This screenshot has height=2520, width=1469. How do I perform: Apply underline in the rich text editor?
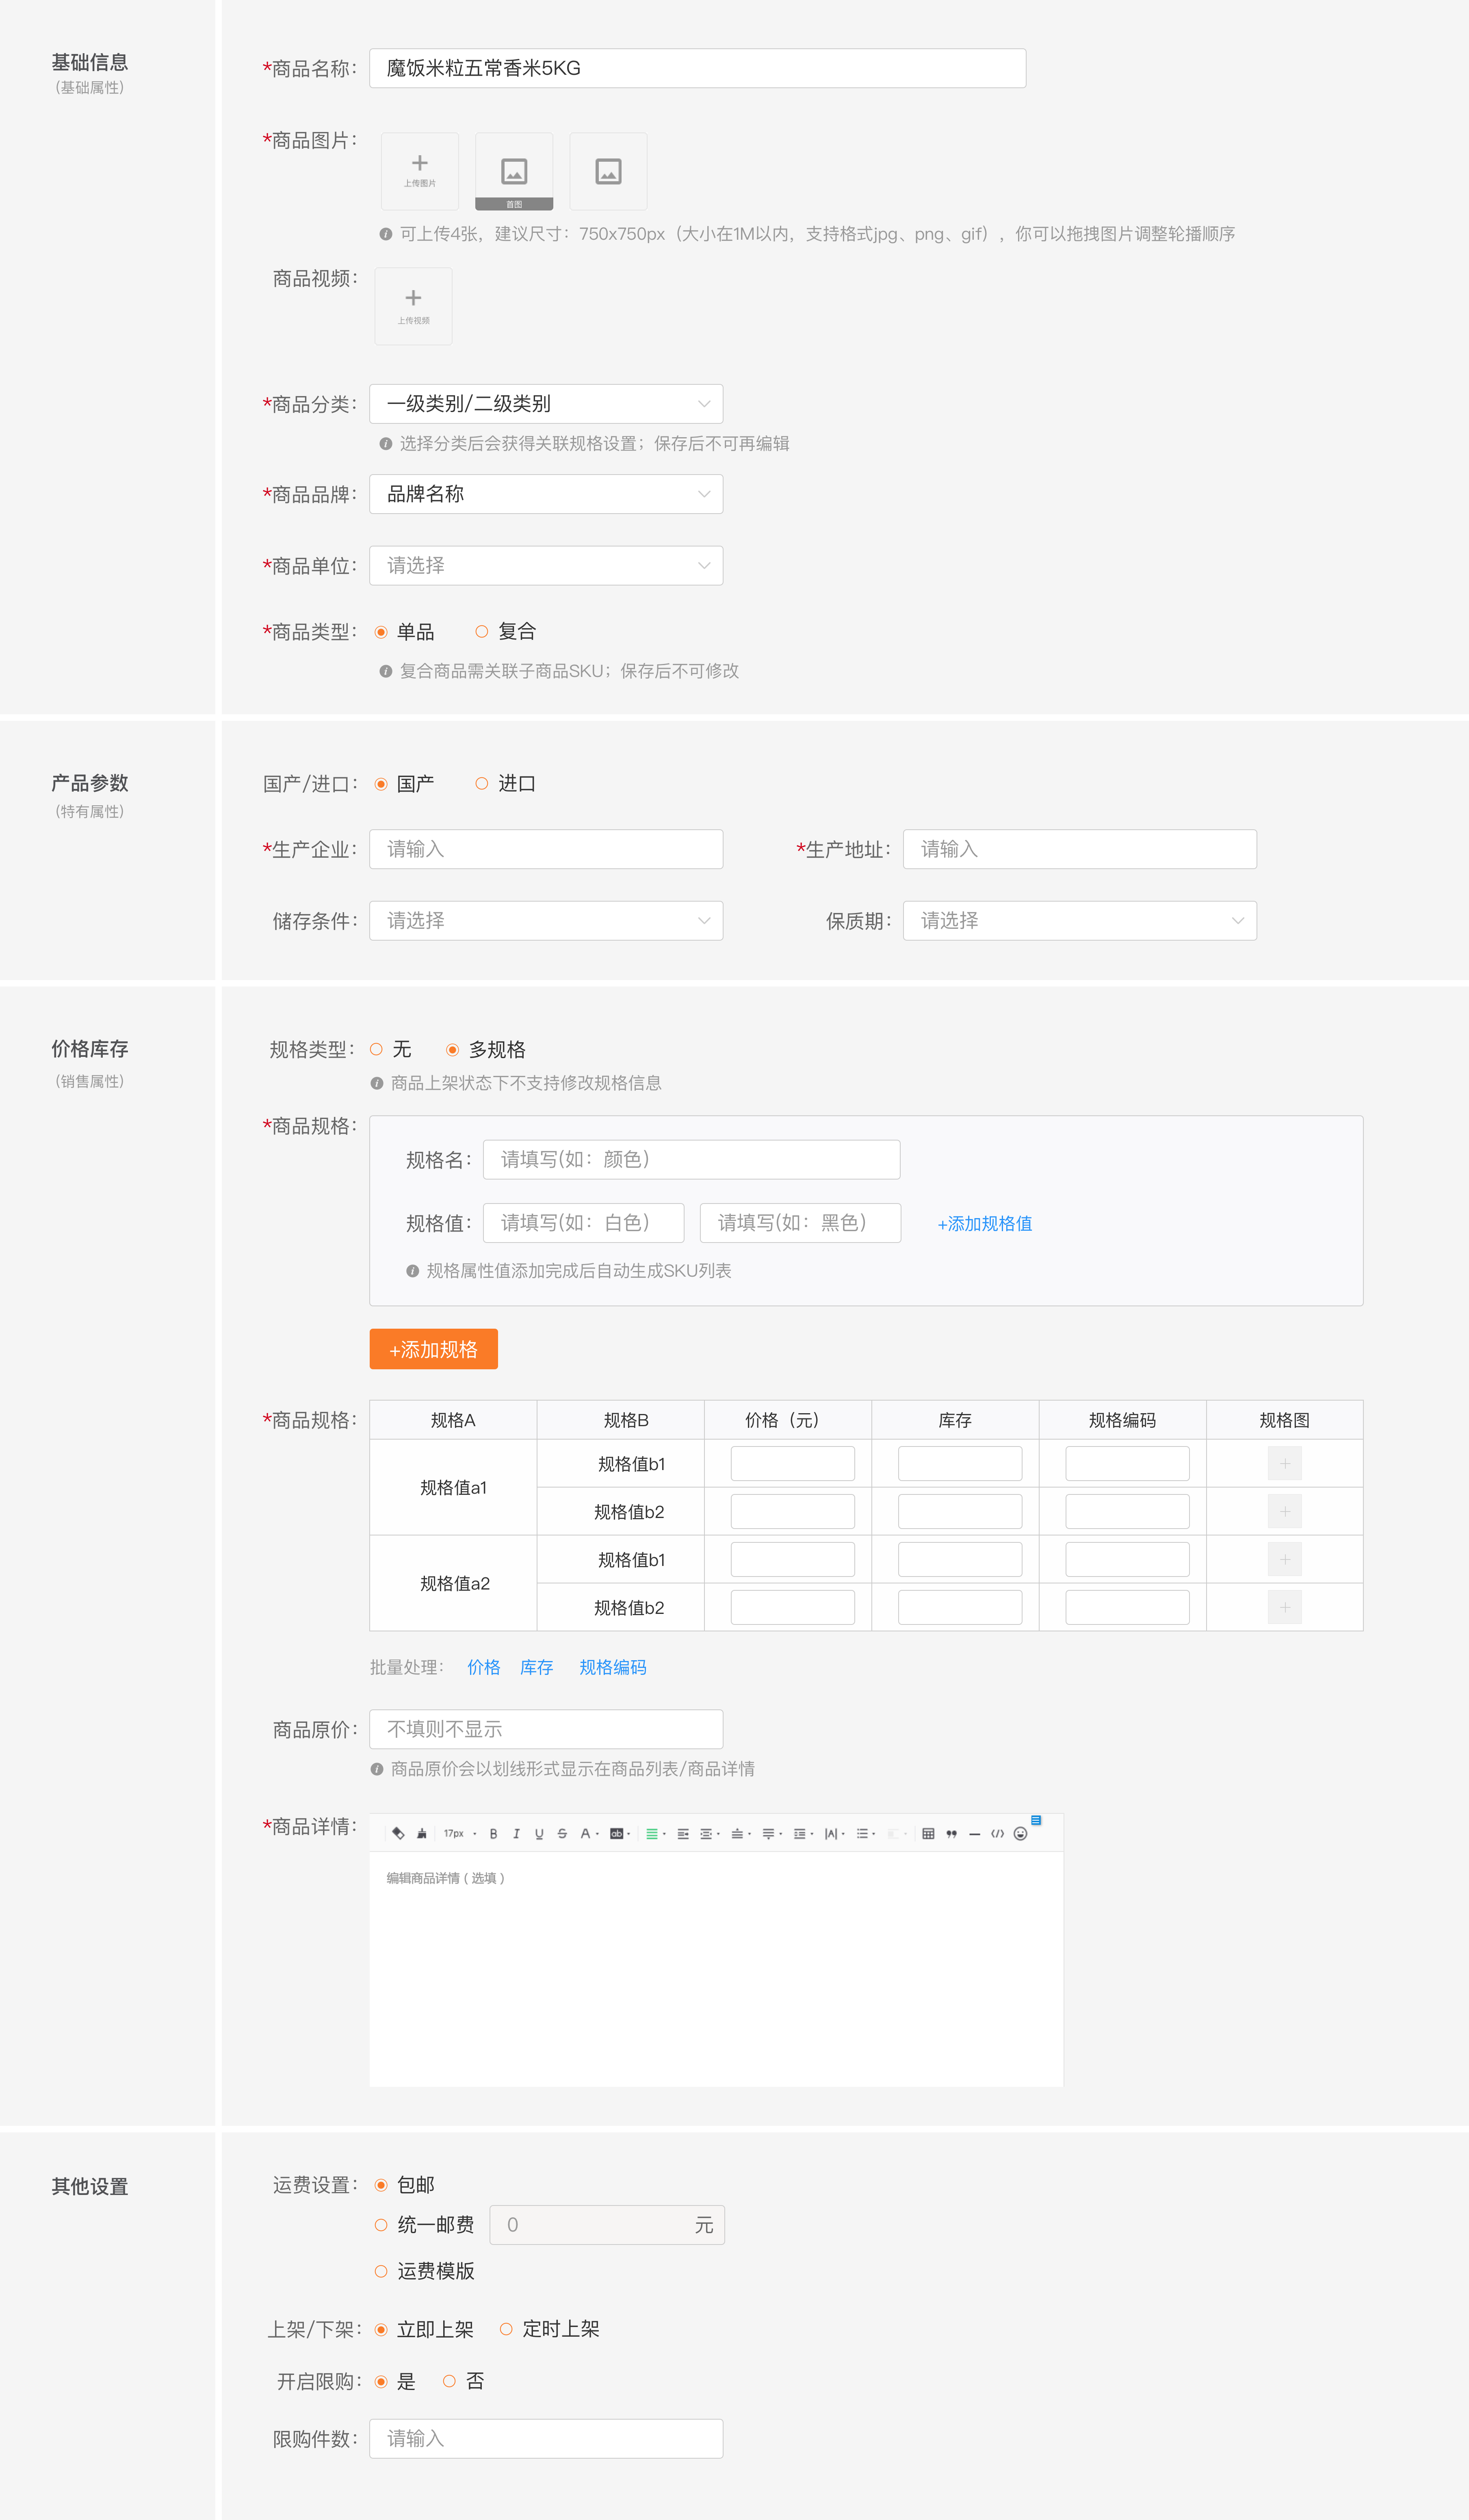[x=539, y=1834]
